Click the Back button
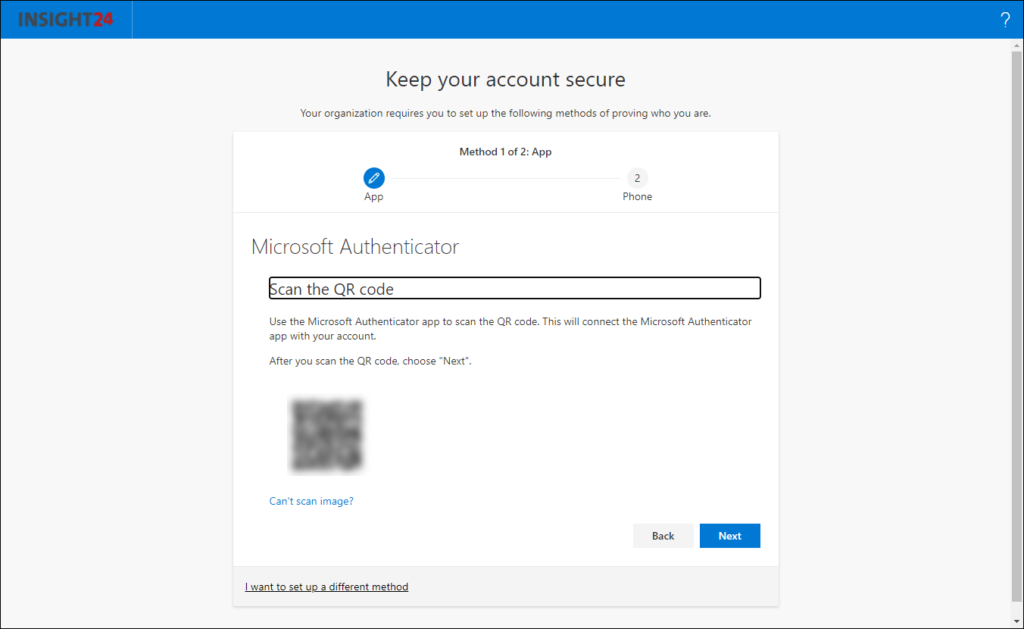The height and width of the screenshot is (629, 1024). pyautogui.click(x=663, y=535)
